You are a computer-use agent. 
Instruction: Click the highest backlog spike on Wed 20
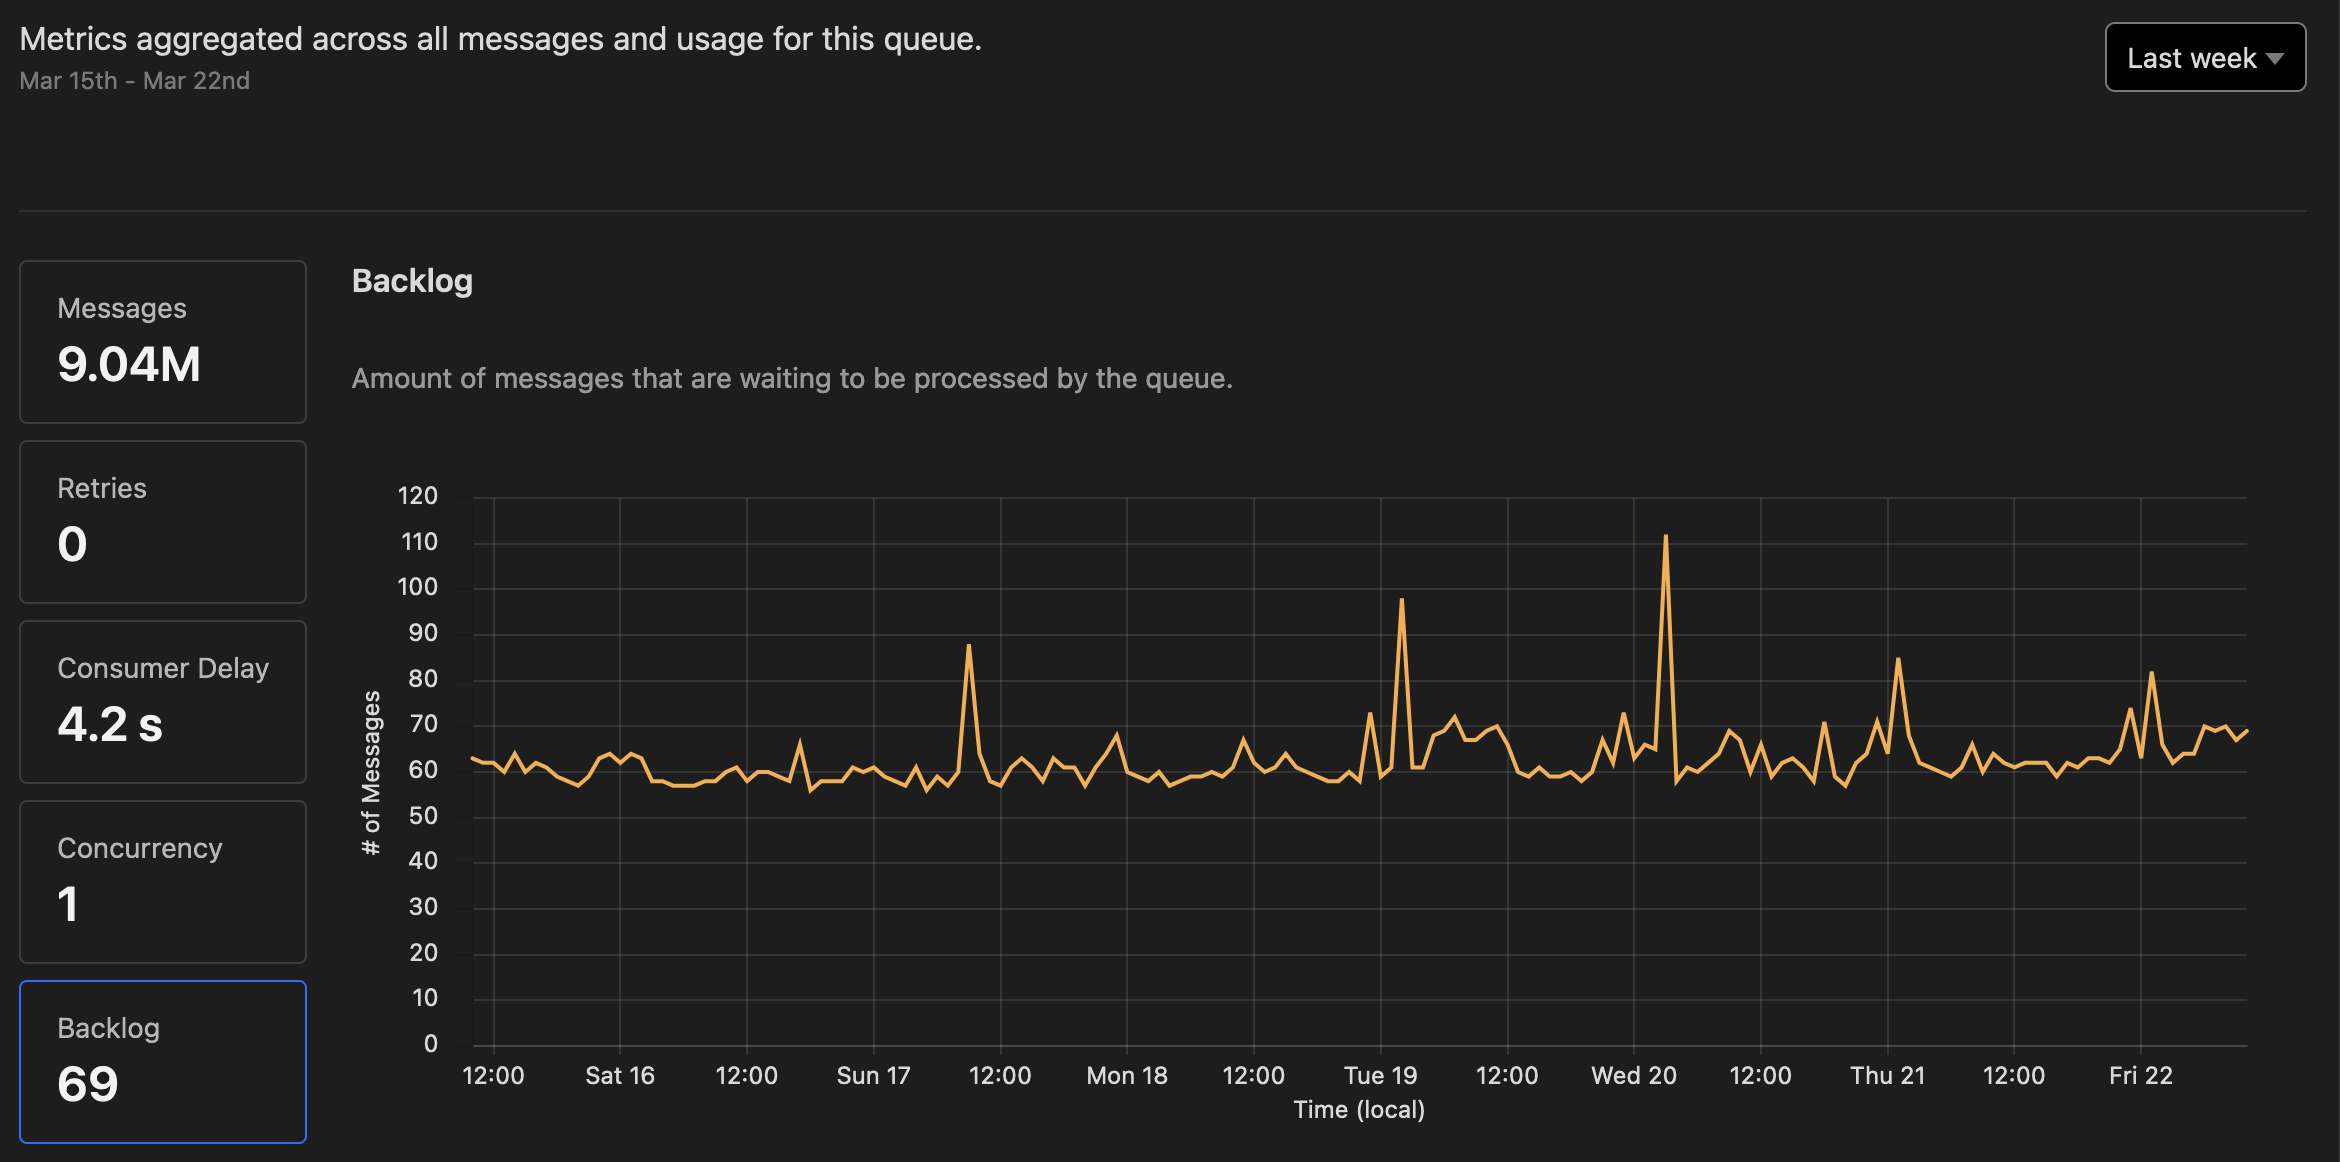[1665, 537]
